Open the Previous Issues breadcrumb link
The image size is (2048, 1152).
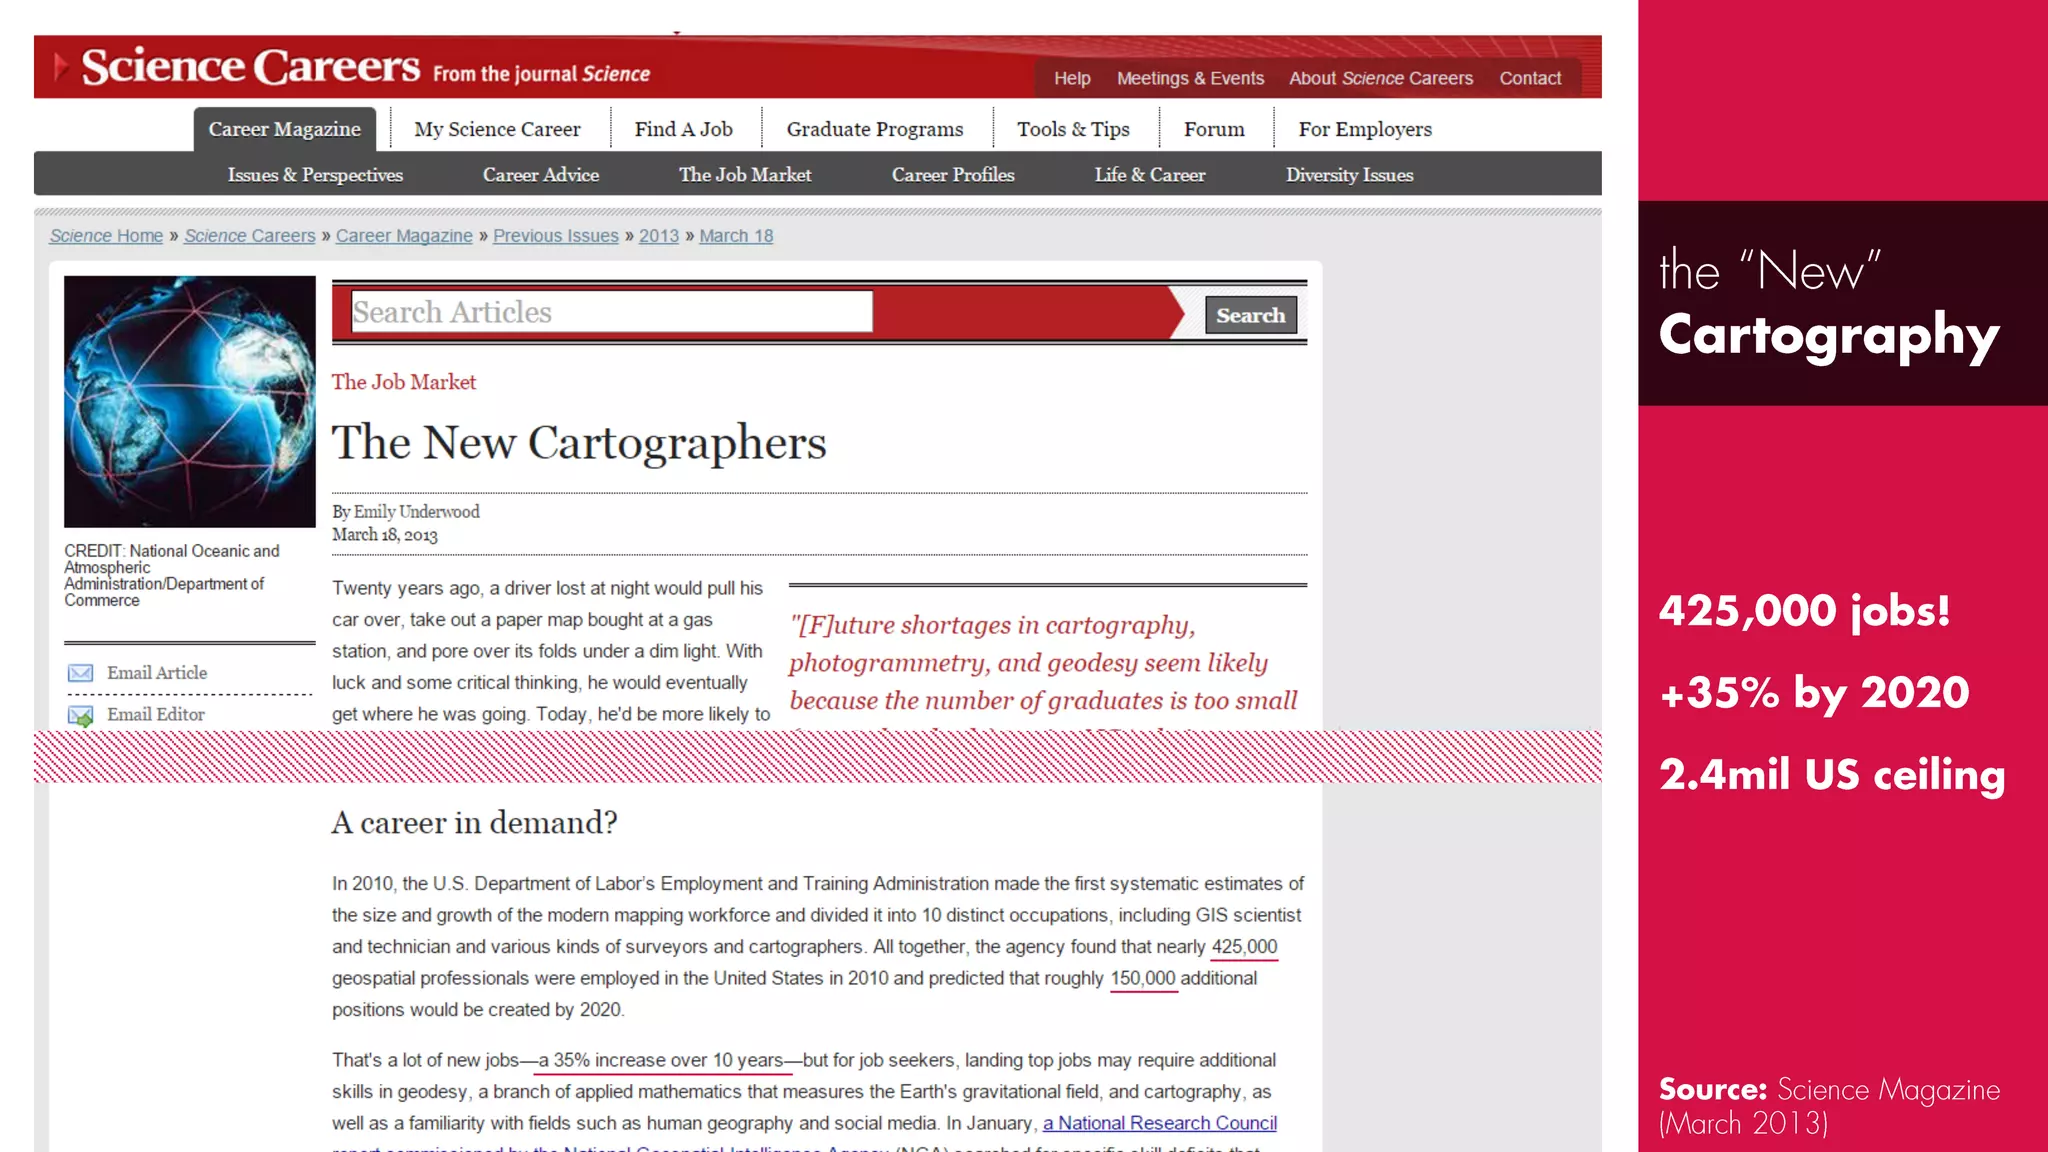(555, 236)
